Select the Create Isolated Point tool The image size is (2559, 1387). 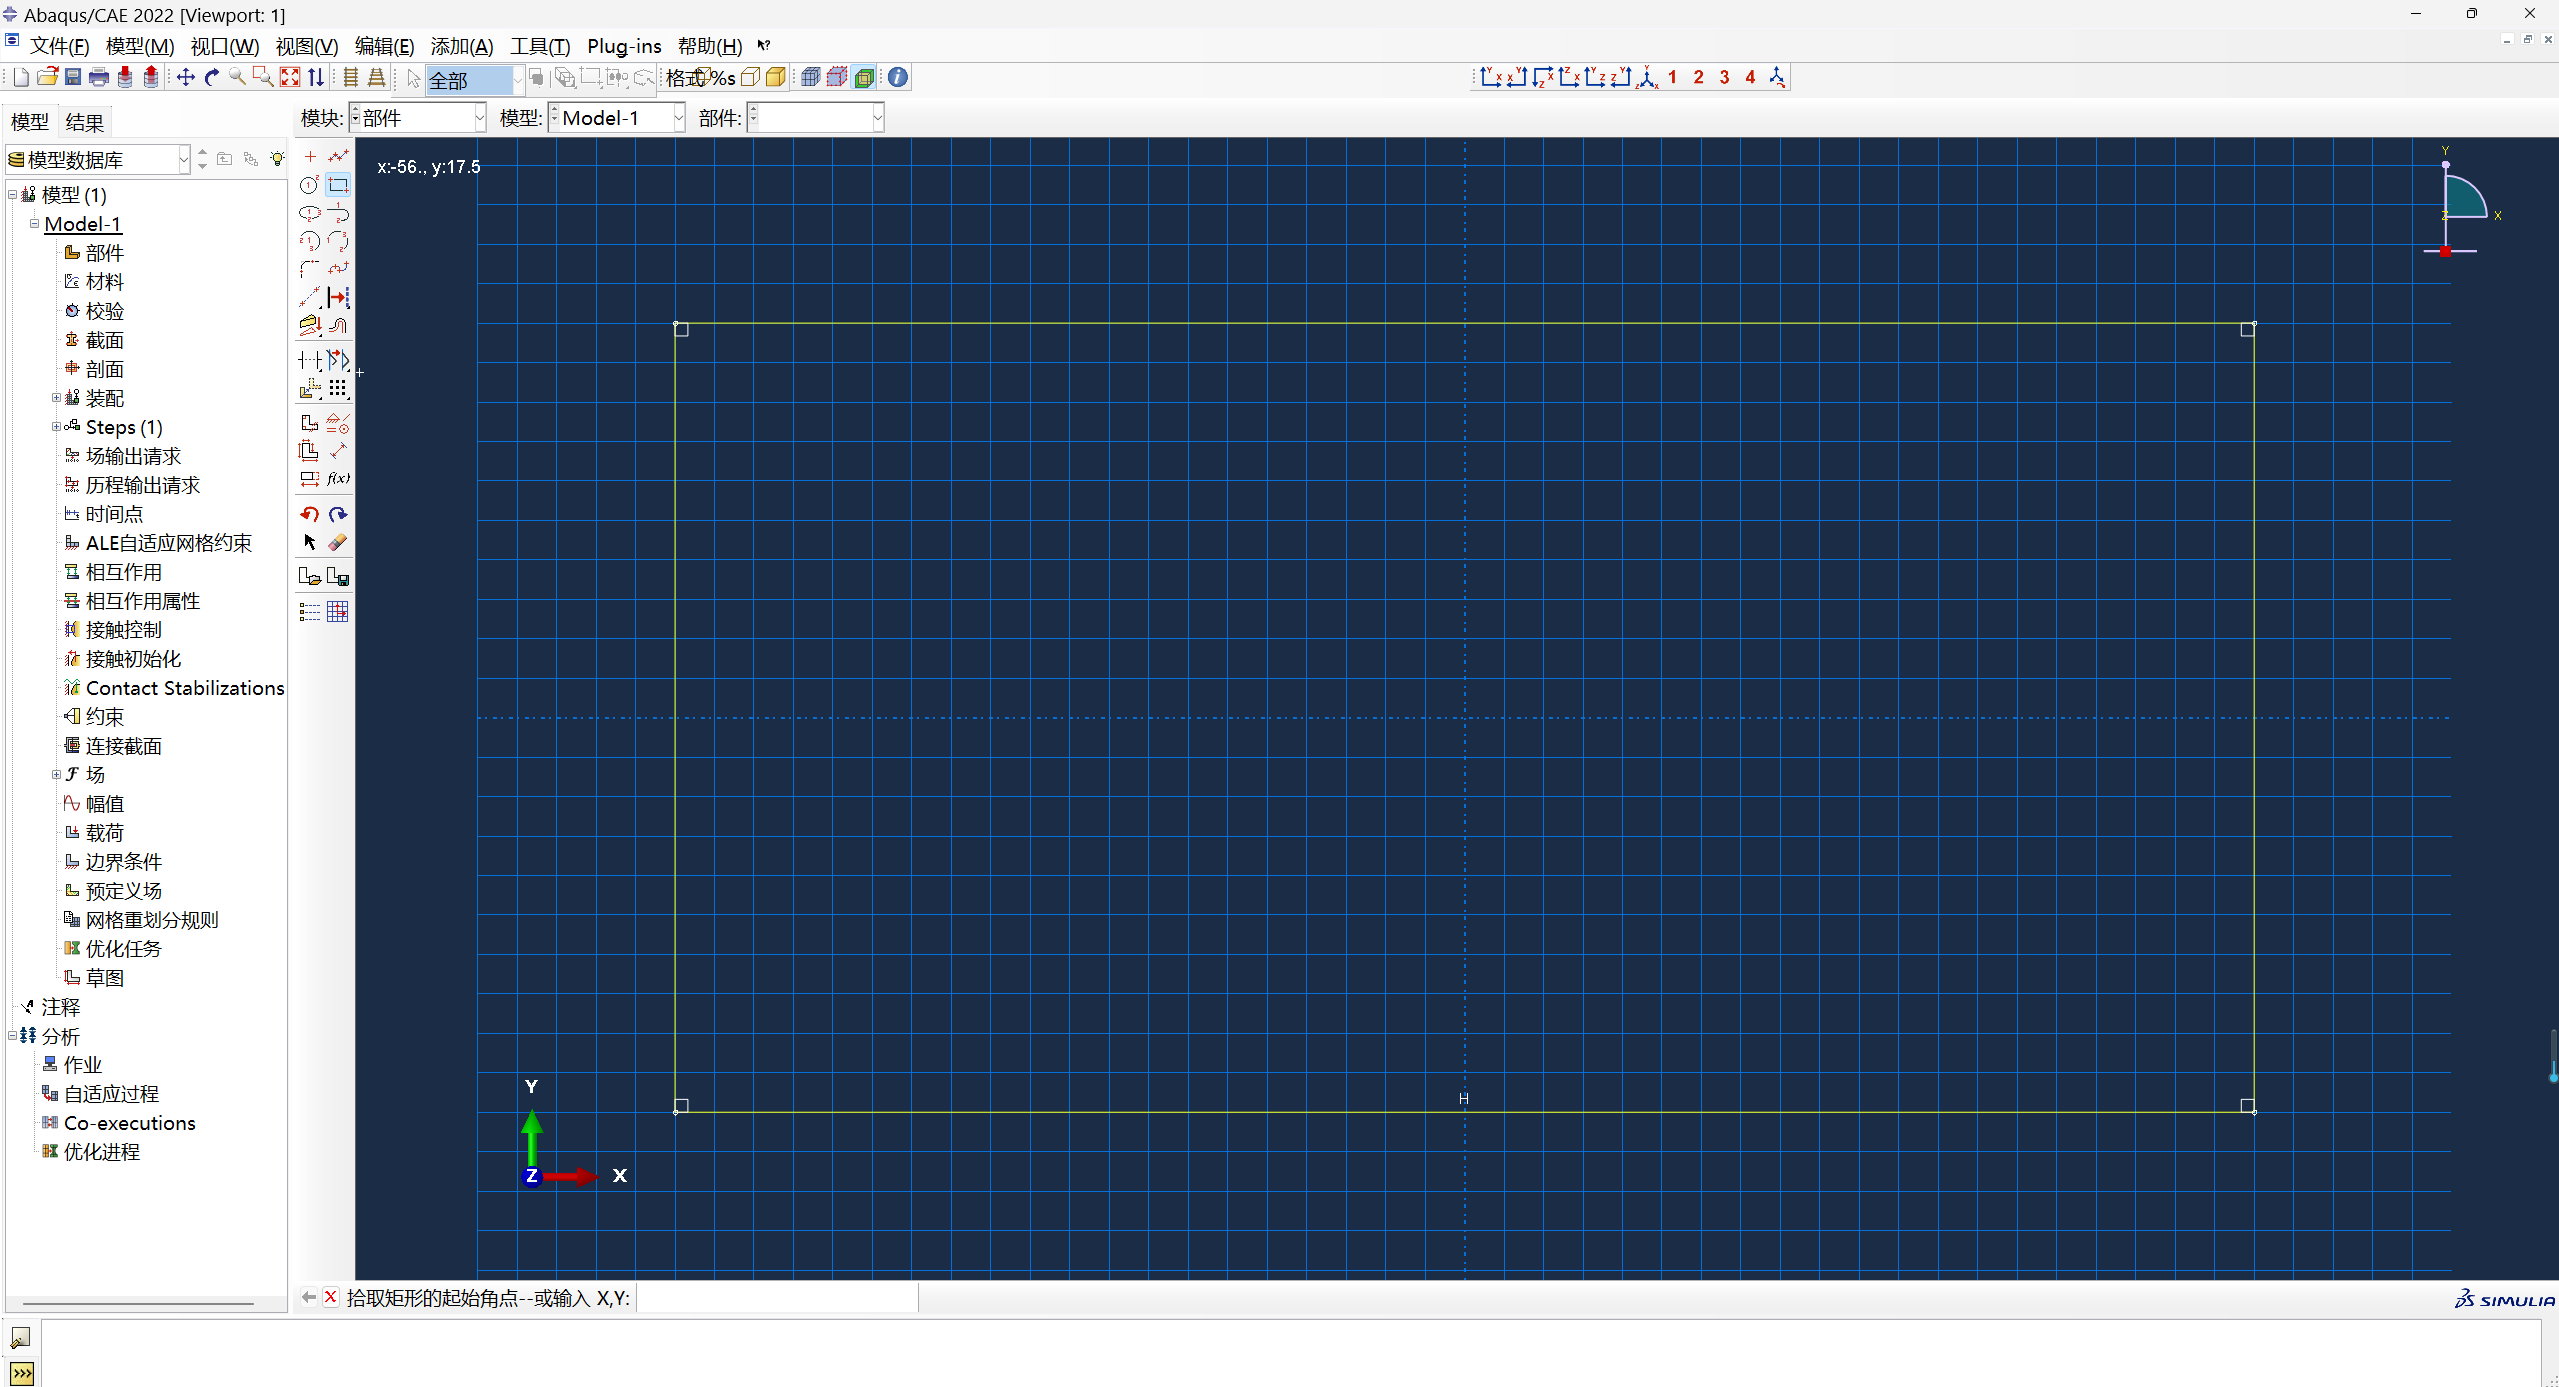pos(310,157)
